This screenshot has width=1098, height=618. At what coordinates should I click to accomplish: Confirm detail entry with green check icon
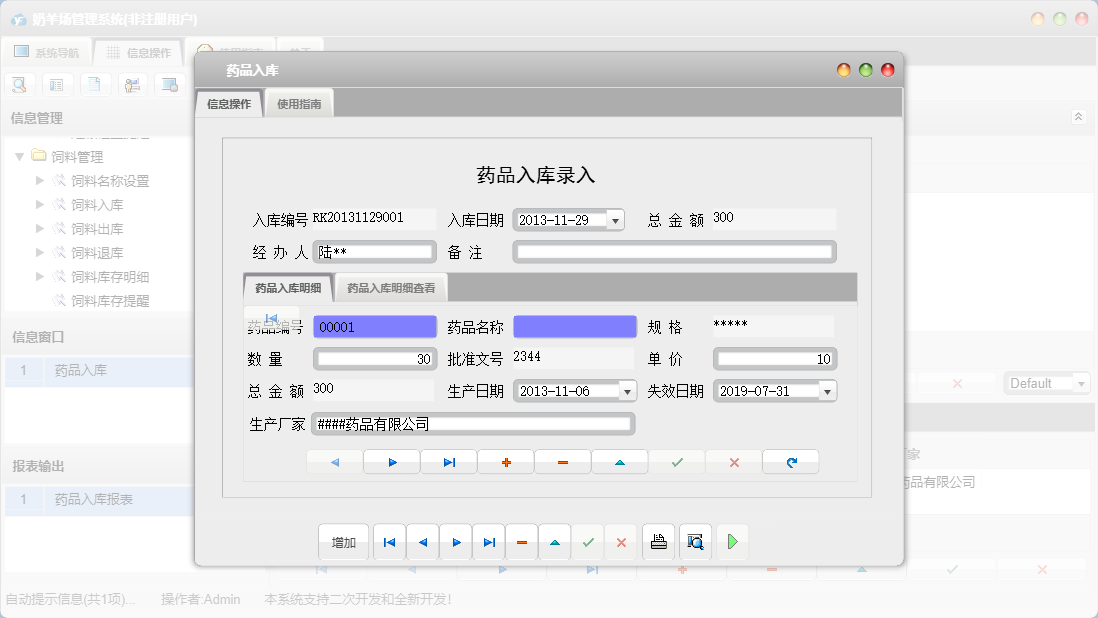pos(676,461)
